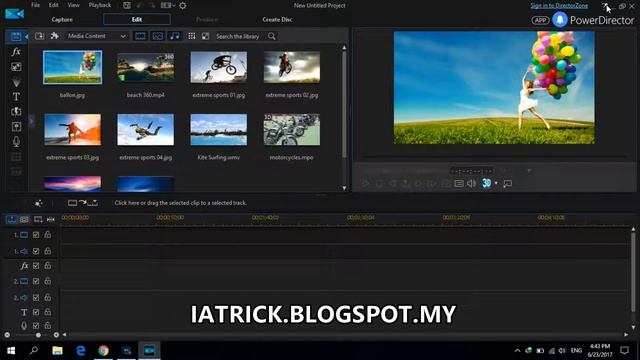Uncheck the title track enable checkbox
Viewport: 640px width, 360px height.
36,312
